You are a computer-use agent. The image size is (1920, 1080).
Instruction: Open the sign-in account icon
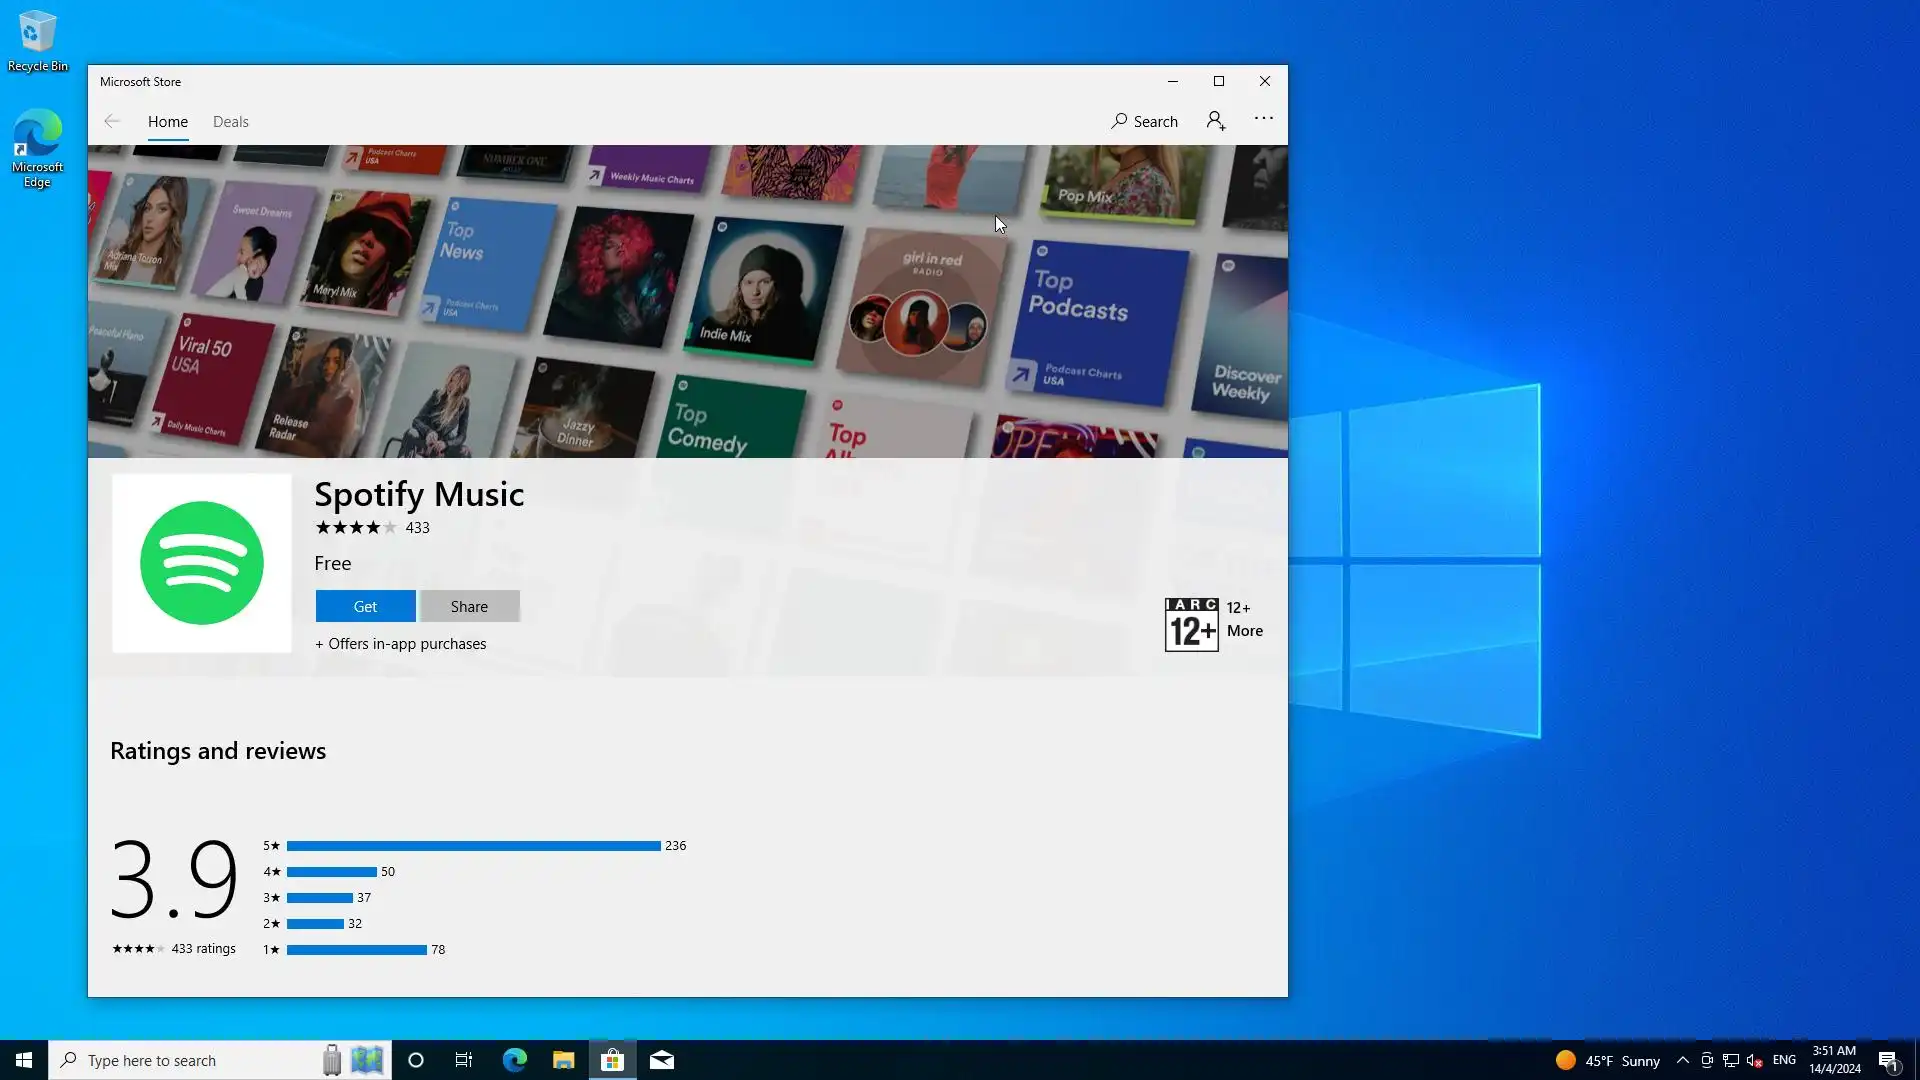tap(1215, 121)
